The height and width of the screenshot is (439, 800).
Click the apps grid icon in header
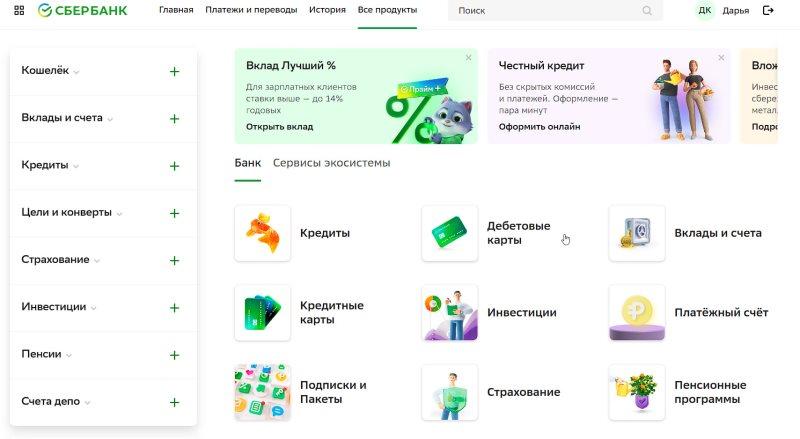pyautogui.click(x=19, y=10)
